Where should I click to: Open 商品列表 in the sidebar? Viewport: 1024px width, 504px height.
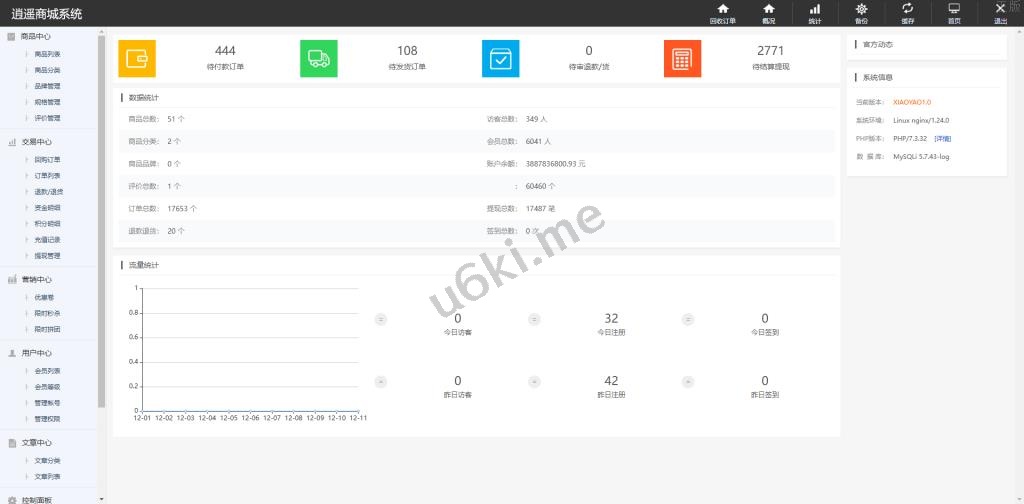tap(47, 54)
